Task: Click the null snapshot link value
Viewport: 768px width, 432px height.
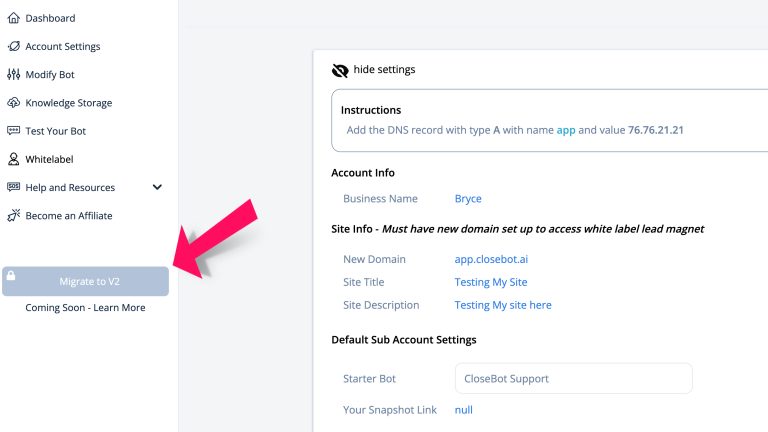Action: point(463,410)
